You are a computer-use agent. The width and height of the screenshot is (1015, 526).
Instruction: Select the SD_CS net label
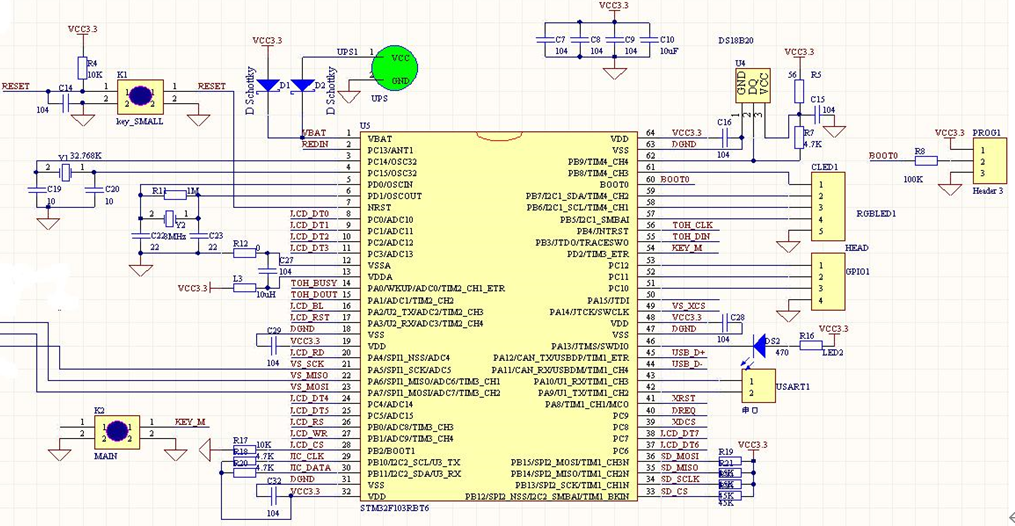point(675,491)
